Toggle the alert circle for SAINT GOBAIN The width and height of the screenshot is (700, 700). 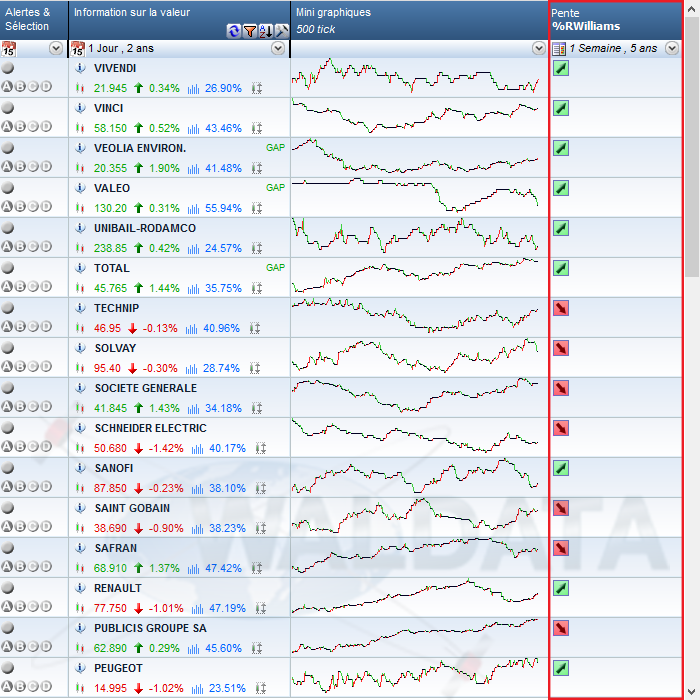click(x=8, y=508)
